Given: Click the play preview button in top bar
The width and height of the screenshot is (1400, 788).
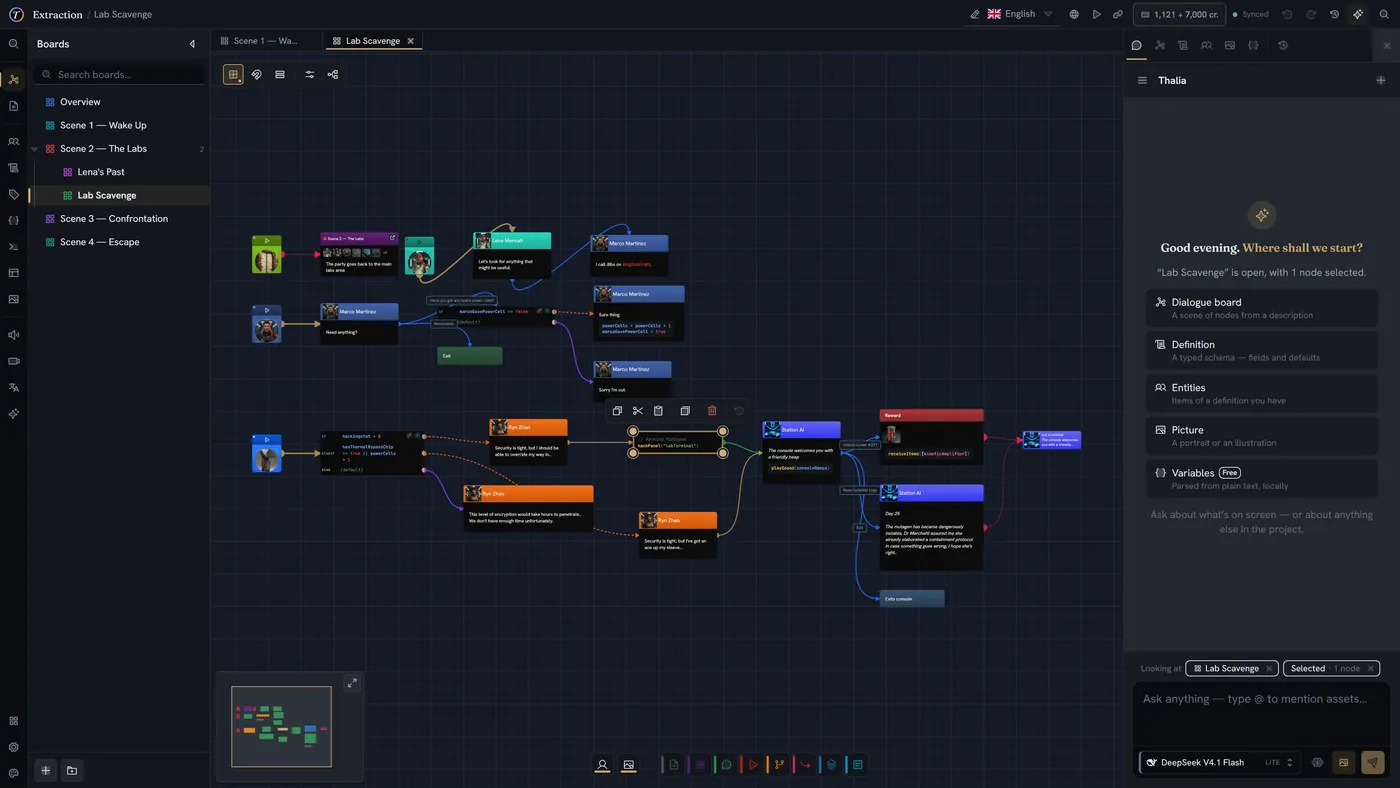Looking at the screenshot, I should (1096, 14).
